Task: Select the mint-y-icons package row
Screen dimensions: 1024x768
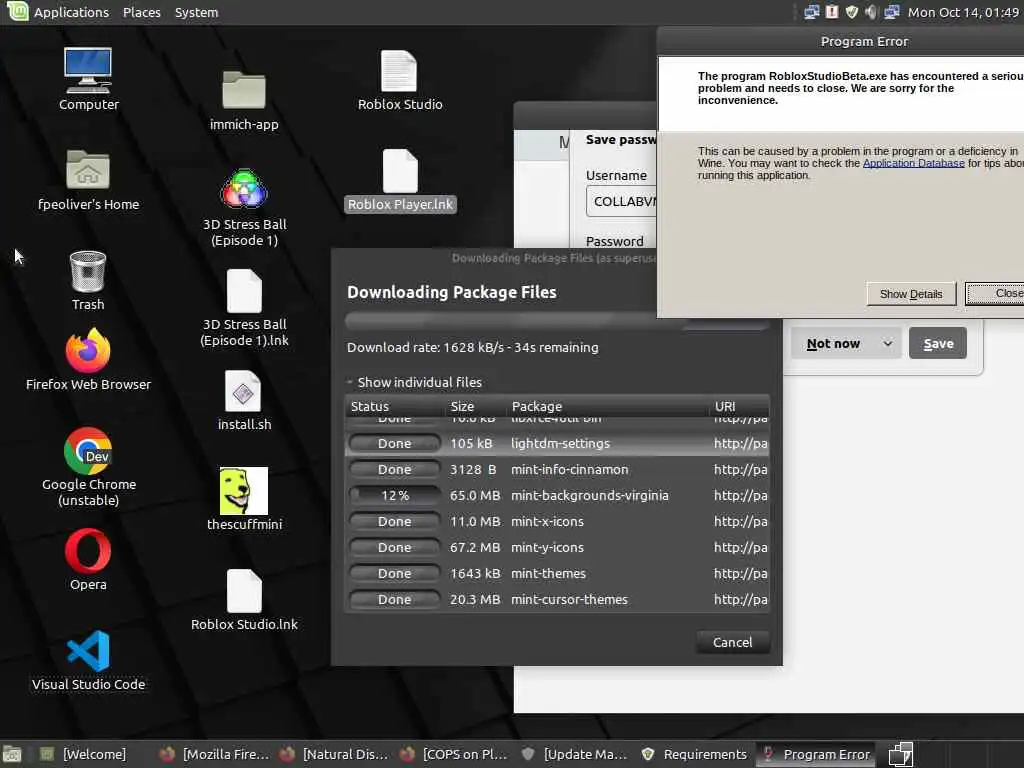Action: [557, 548]
